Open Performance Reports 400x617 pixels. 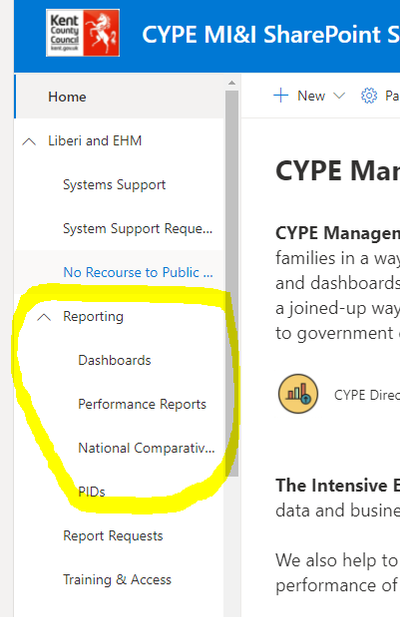tap(142, 405)
